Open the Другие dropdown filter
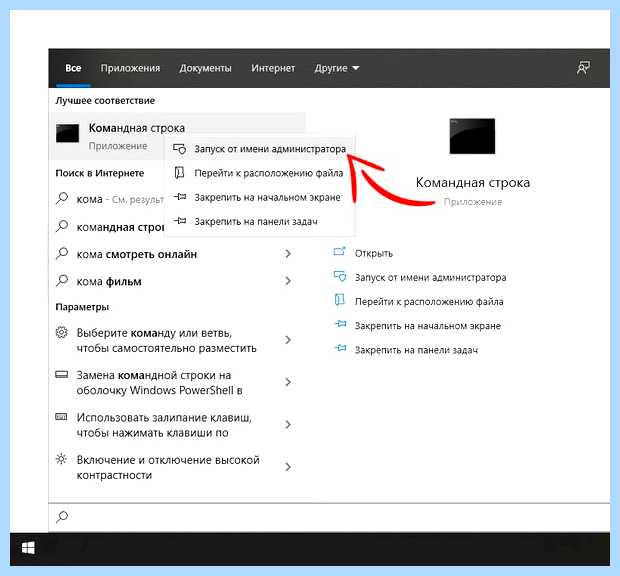The height and width of the screenshot is (576, 620). (x=336, y=68)
